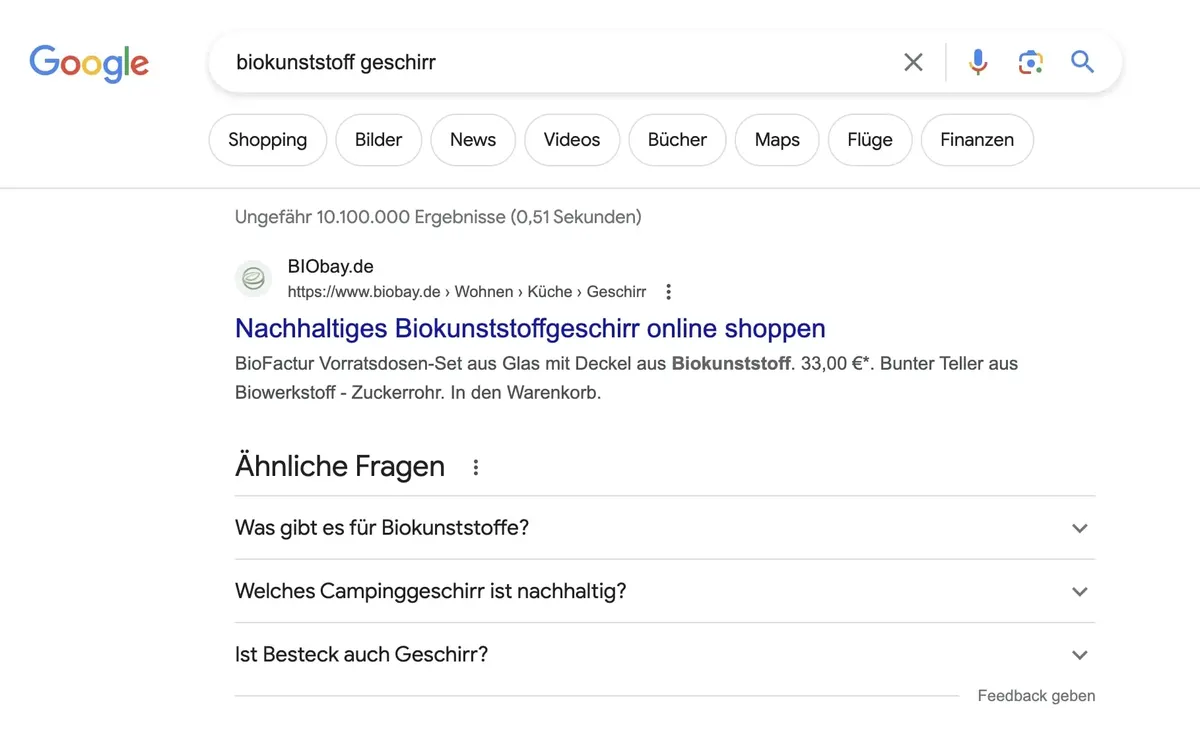Open the Maps filter
The width and height of the screenshot is (1200, 746).
pyautogui.click(x=777, y=140)
